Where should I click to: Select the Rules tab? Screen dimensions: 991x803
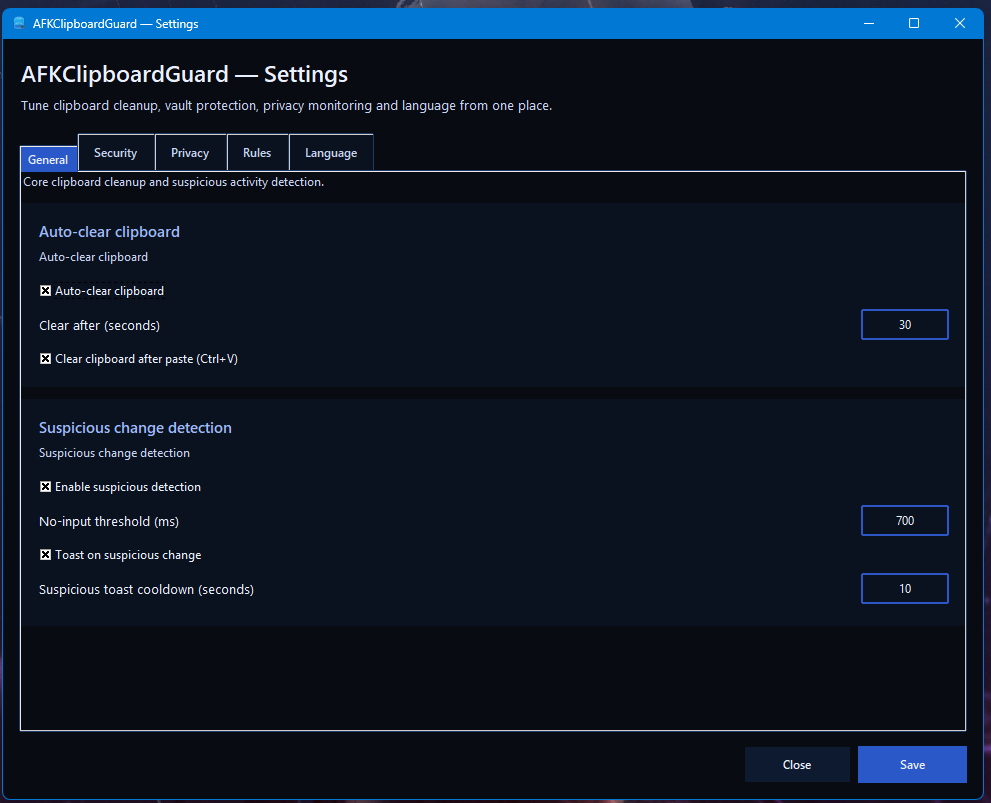[257, 153]
